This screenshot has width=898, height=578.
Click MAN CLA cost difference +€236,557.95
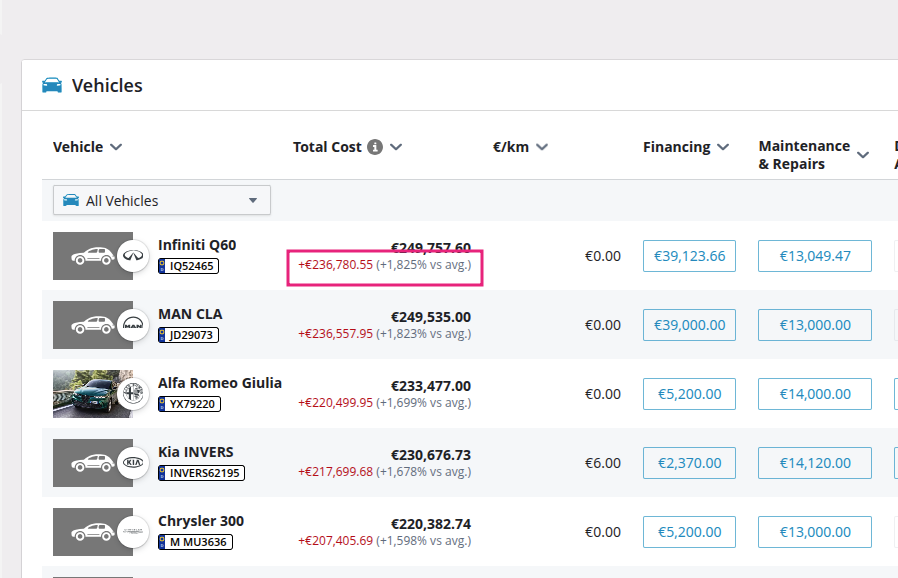pos(336,333)
